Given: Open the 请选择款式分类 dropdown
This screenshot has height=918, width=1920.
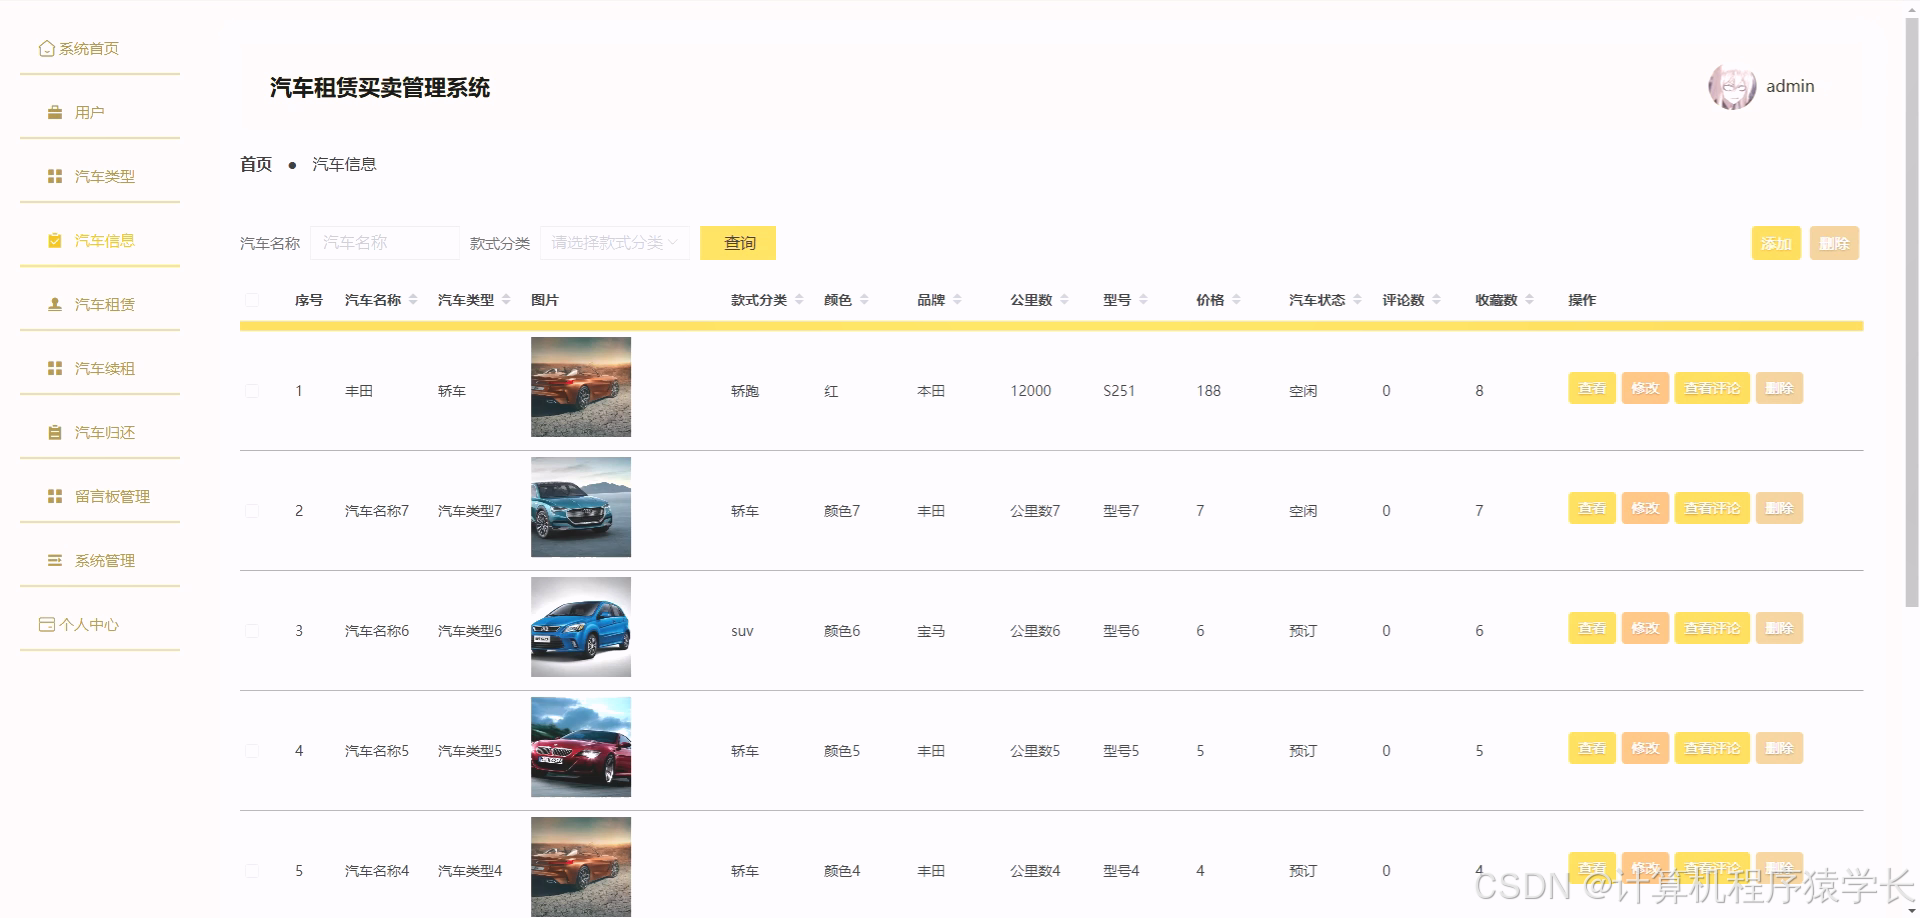Looking at the screenshot, I should click(x=614, y=242).
